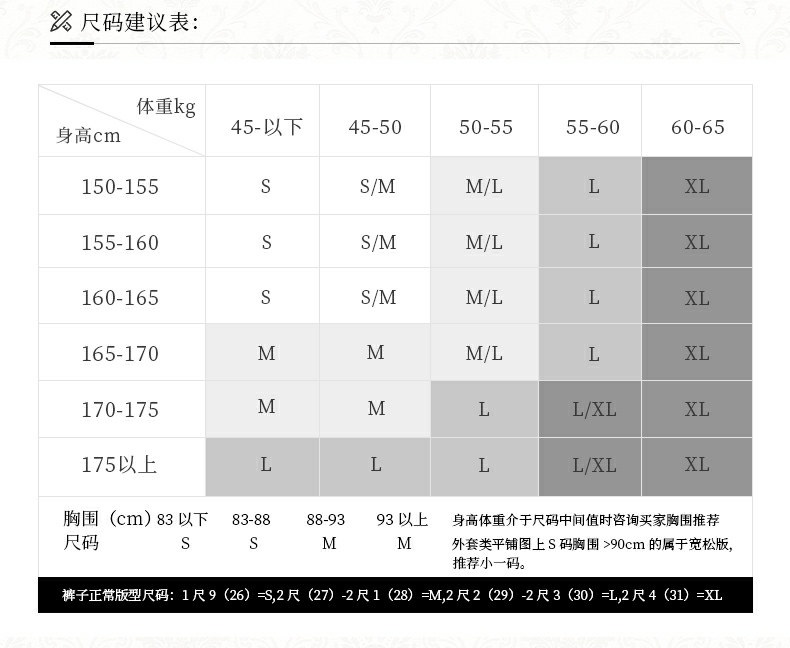The height and width of the screenshot is (648, 790).
Task: Click the L/XL cell in the 170-175 row
Action: click(593, 409)
